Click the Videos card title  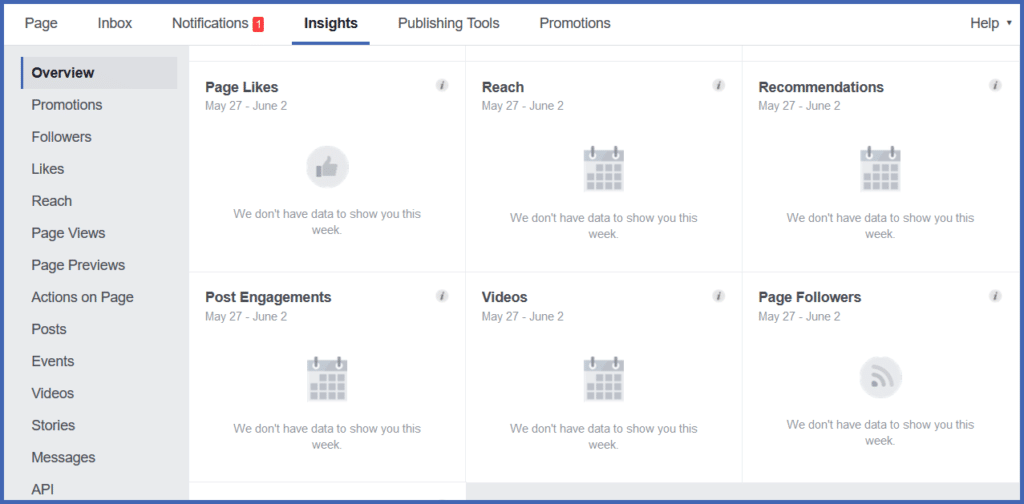pos(504,297)
